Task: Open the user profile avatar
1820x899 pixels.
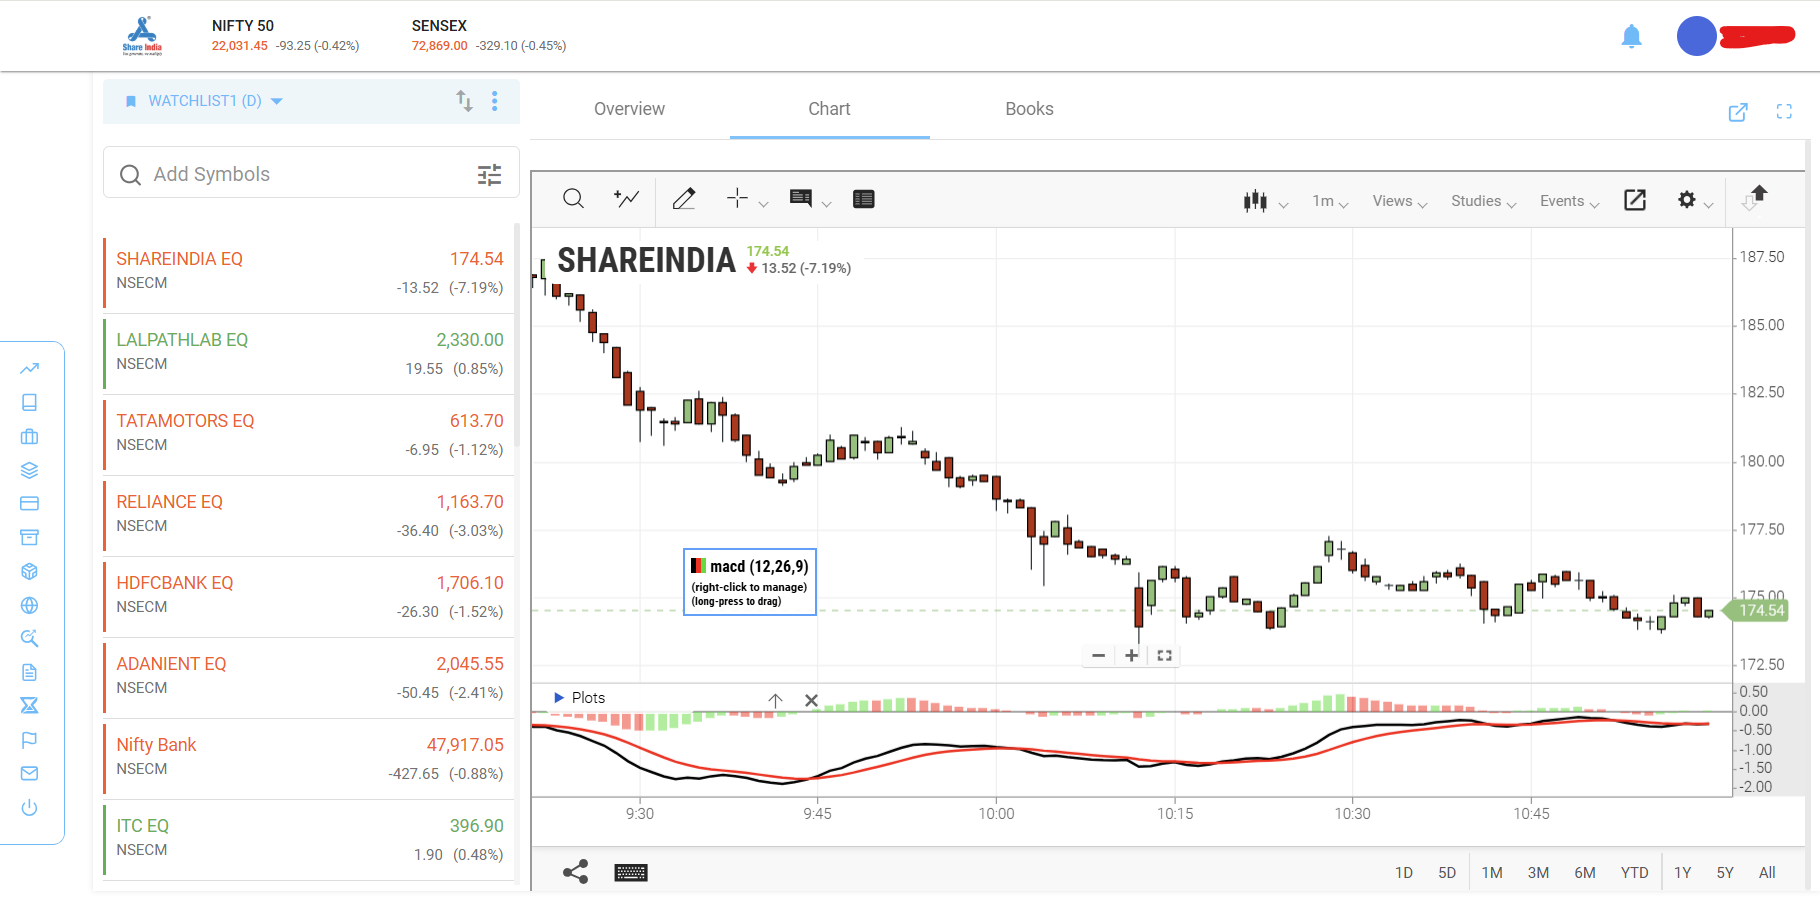Action: [x=1696, y=36]
